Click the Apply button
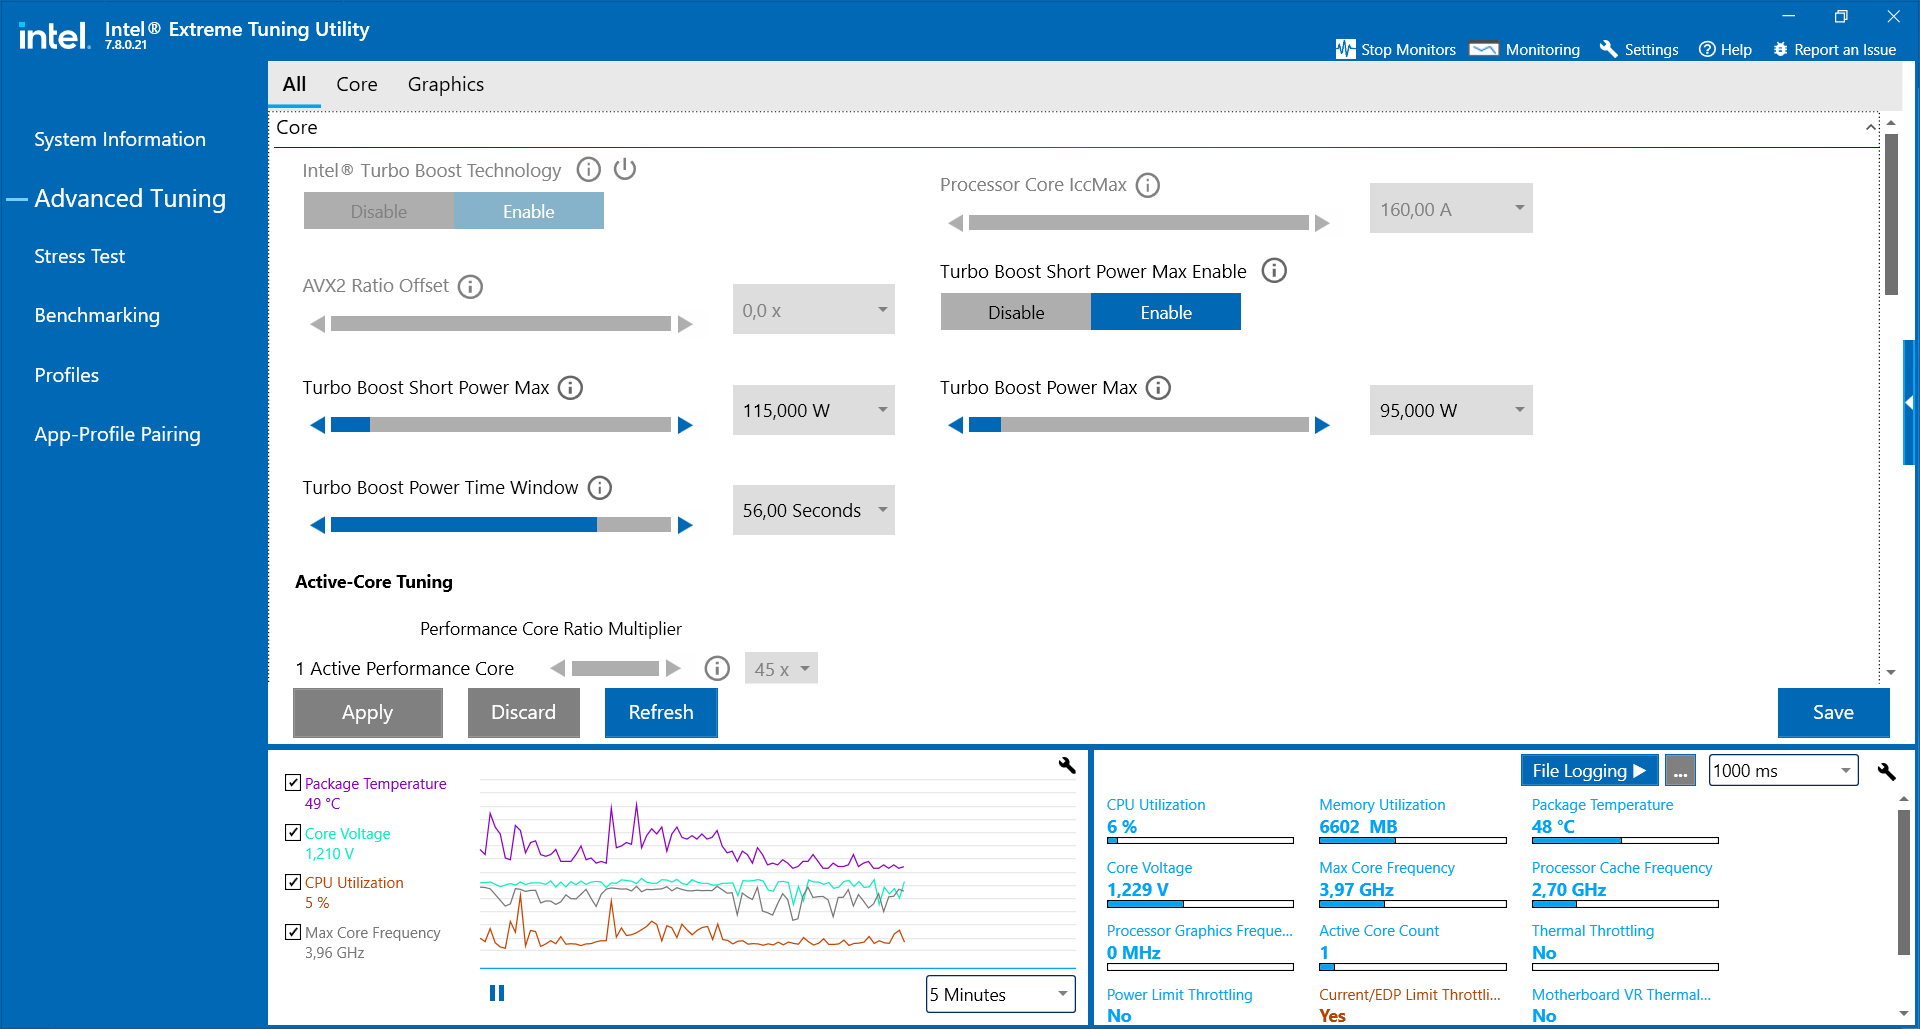 [x=368, y=712]
